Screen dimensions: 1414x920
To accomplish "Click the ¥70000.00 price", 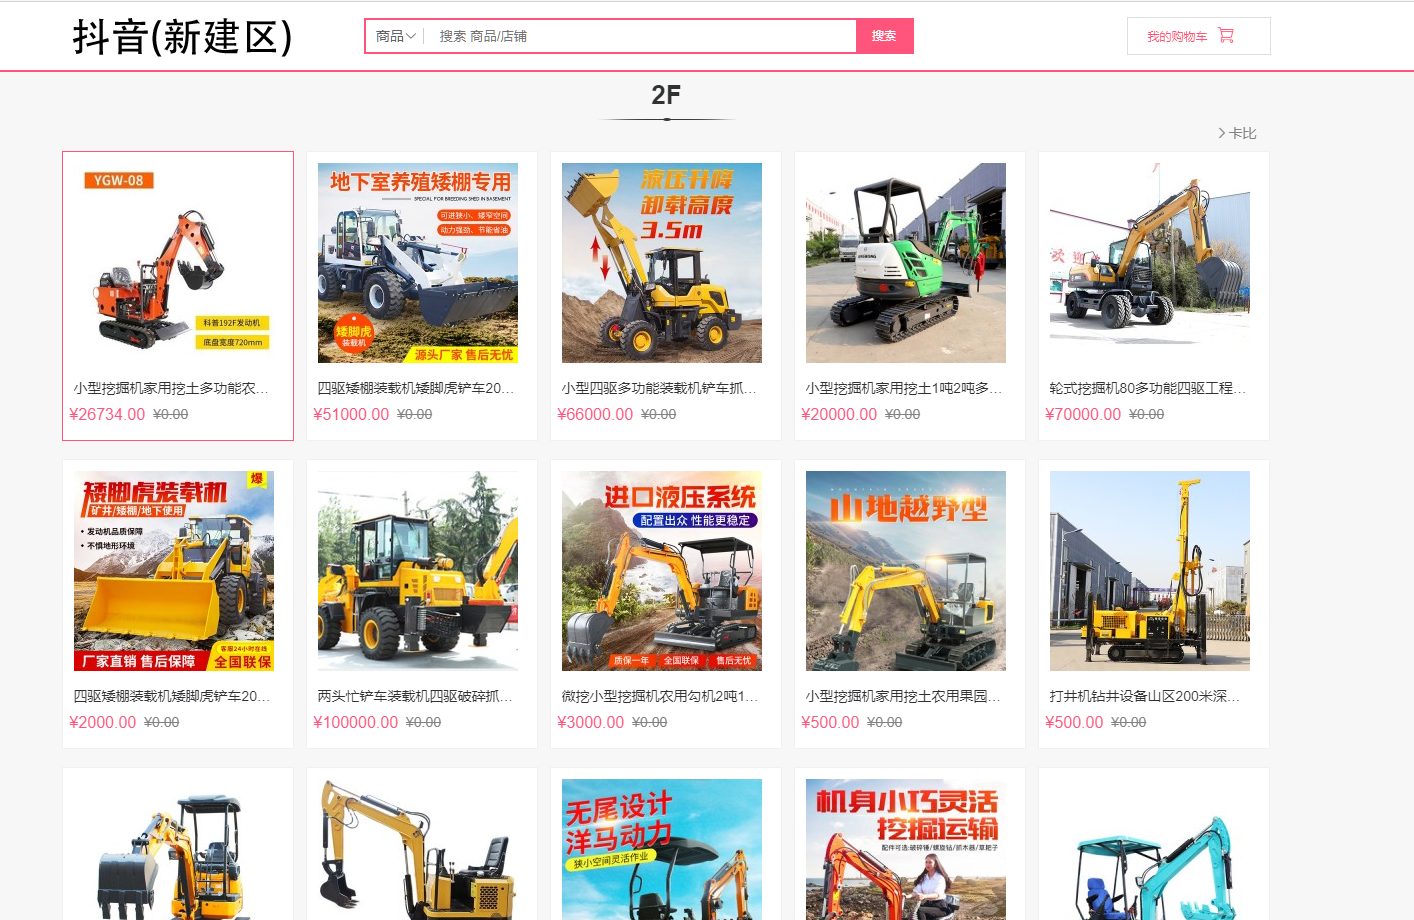I will coord(1083,414).
